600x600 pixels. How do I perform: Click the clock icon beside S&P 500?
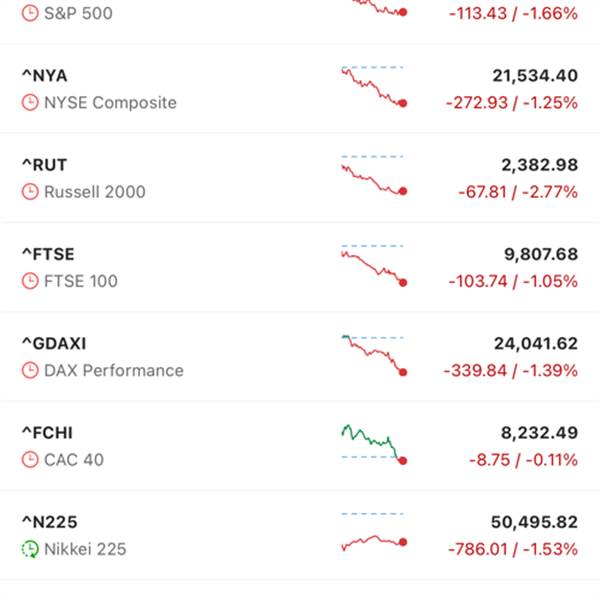[x=29, y=14]
